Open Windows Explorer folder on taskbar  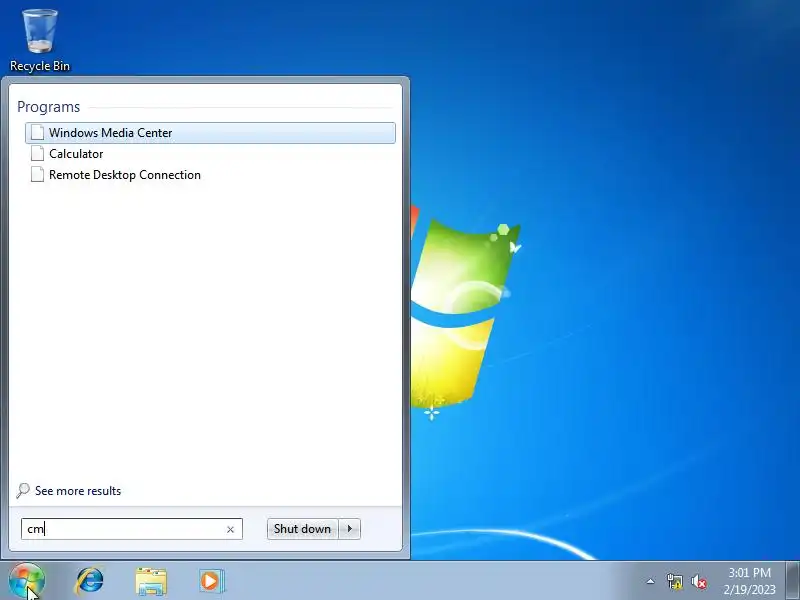pyautogui.click(x=151, y=582)
